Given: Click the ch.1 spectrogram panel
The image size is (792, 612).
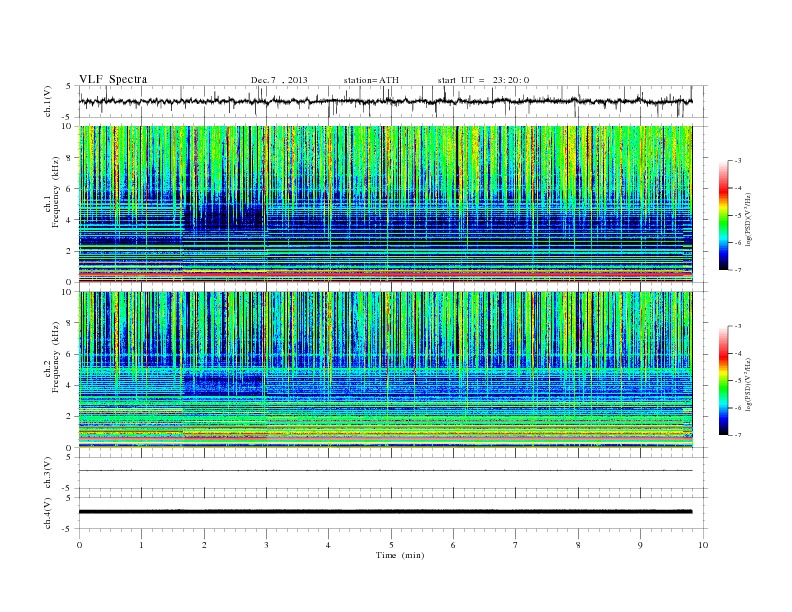Looking at the screenshot, I should click(386, 204).
